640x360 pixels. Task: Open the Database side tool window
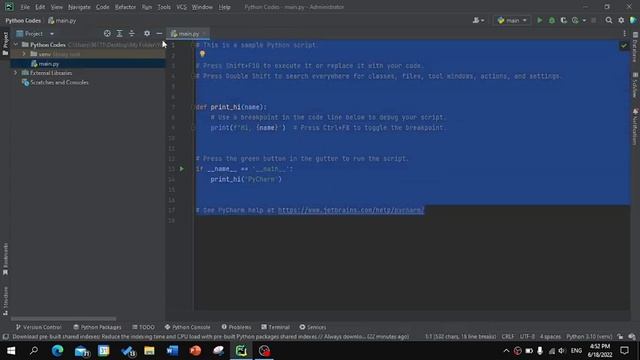[635, 47]
